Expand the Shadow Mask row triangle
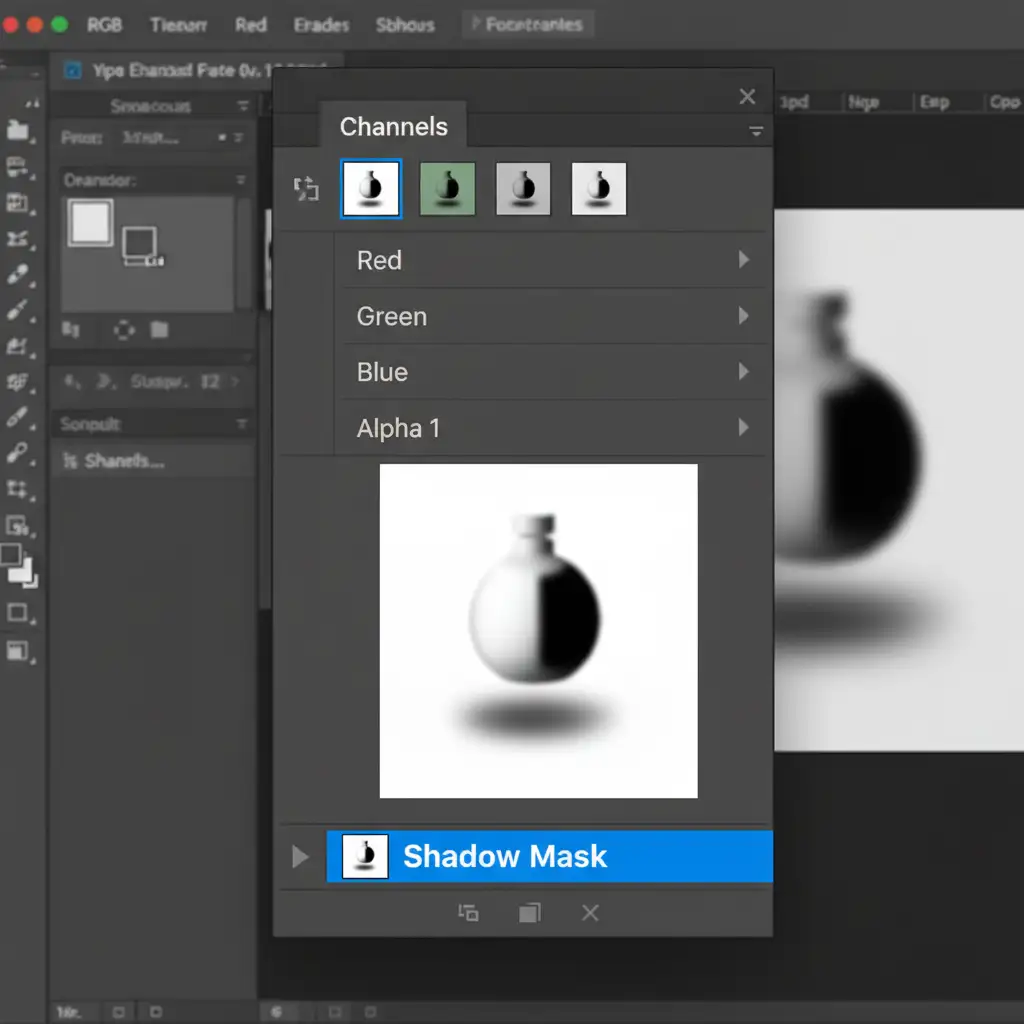The height and width of the screenshot is (1024, 1024). click(299, 857)
